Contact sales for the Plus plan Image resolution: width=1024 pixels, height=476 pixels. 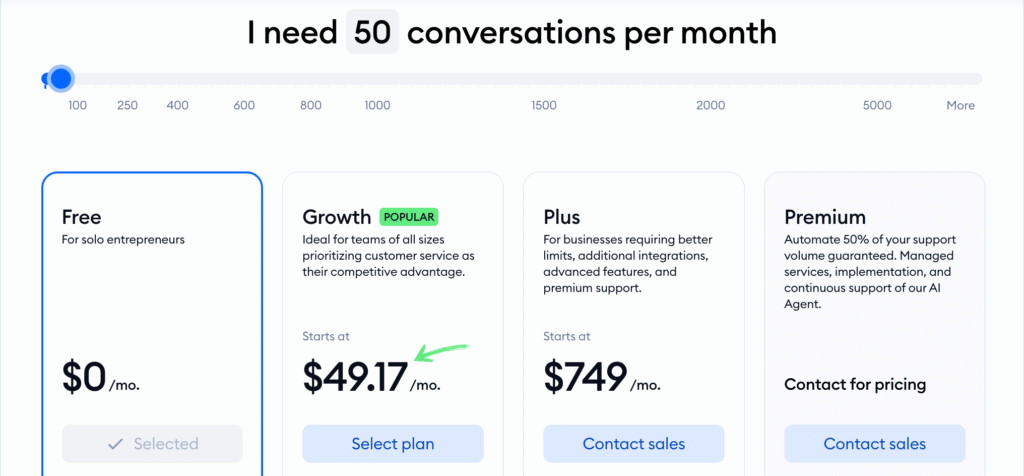click(x=634, y=444)
